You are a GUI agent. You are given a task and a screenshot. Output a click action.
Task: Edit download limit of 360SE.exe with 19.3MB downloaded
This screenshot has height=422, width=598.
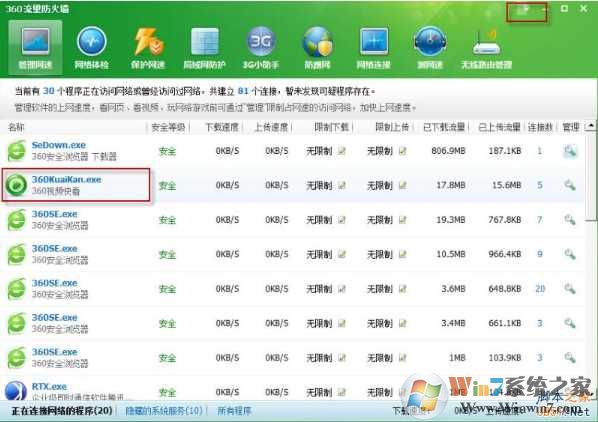click(341, 220)
